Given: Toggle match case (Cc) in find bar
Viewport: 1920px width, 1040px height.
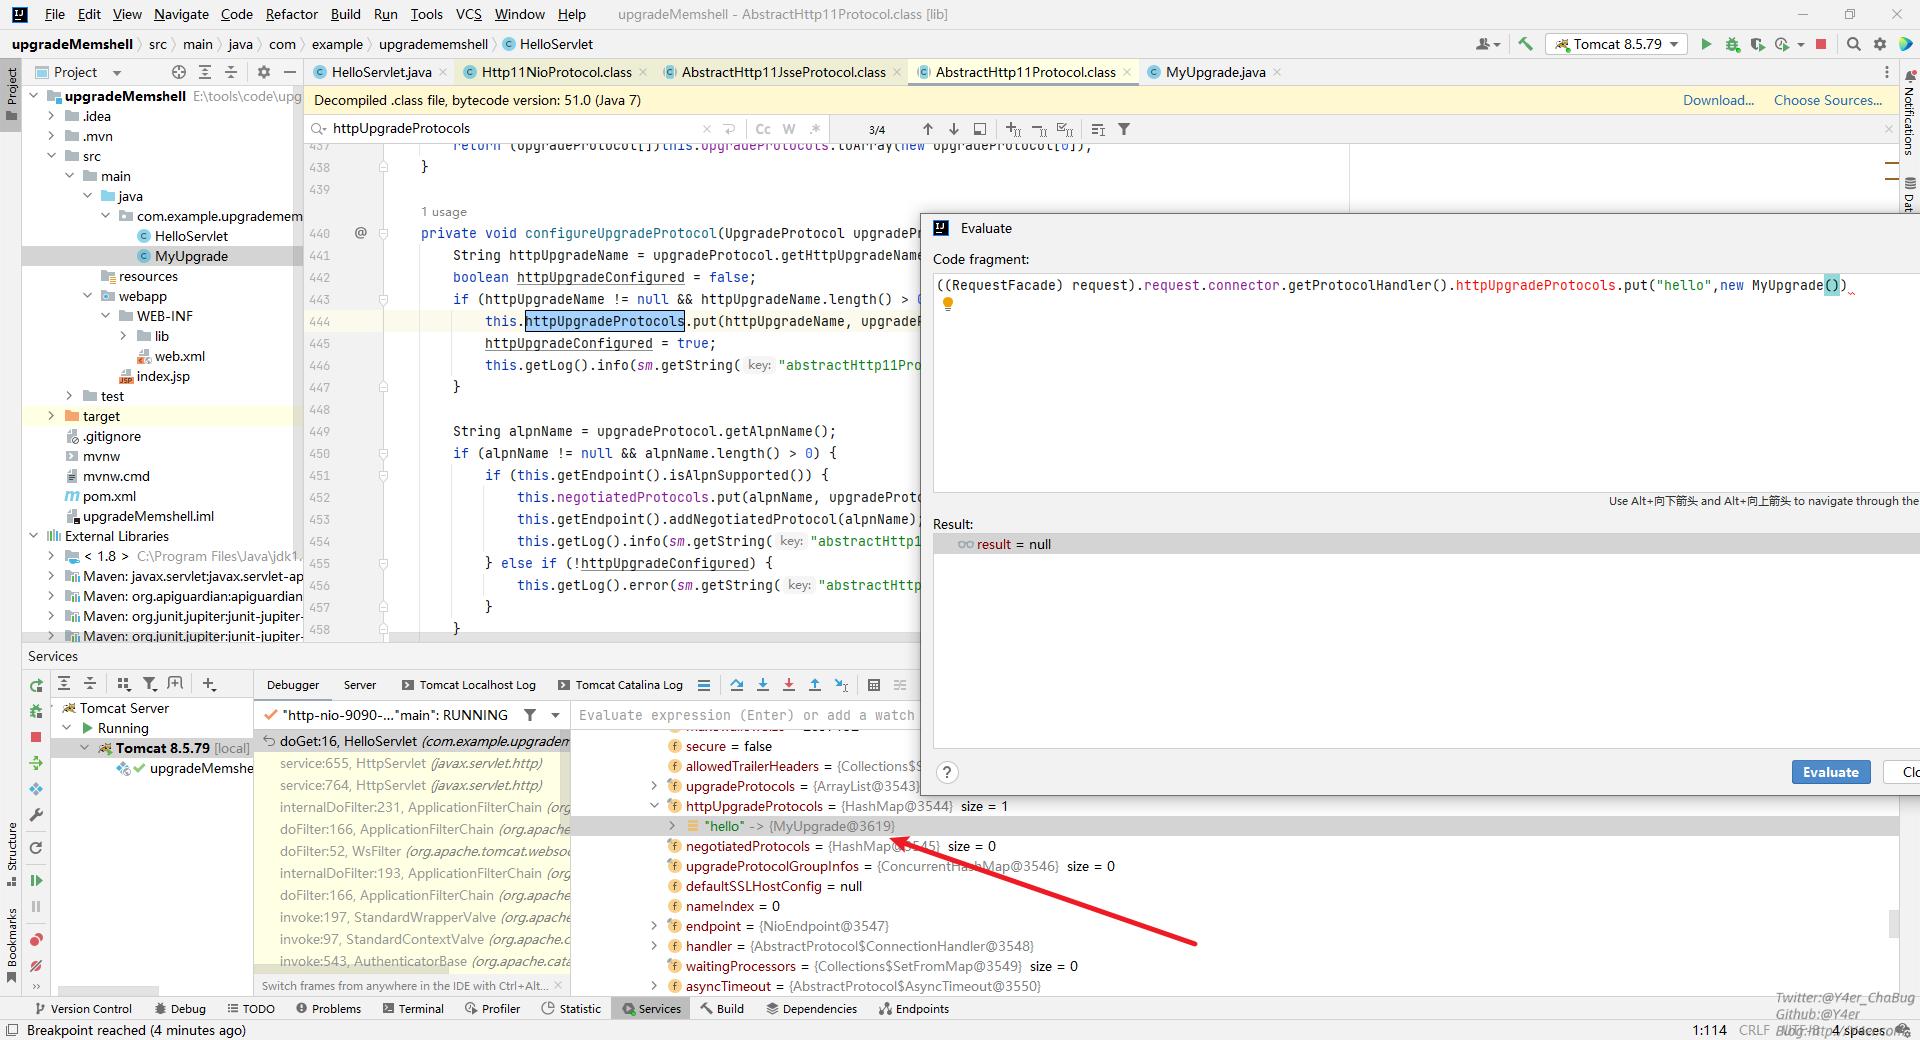Looking at the screenshot, I should click(x=763, y=129).
